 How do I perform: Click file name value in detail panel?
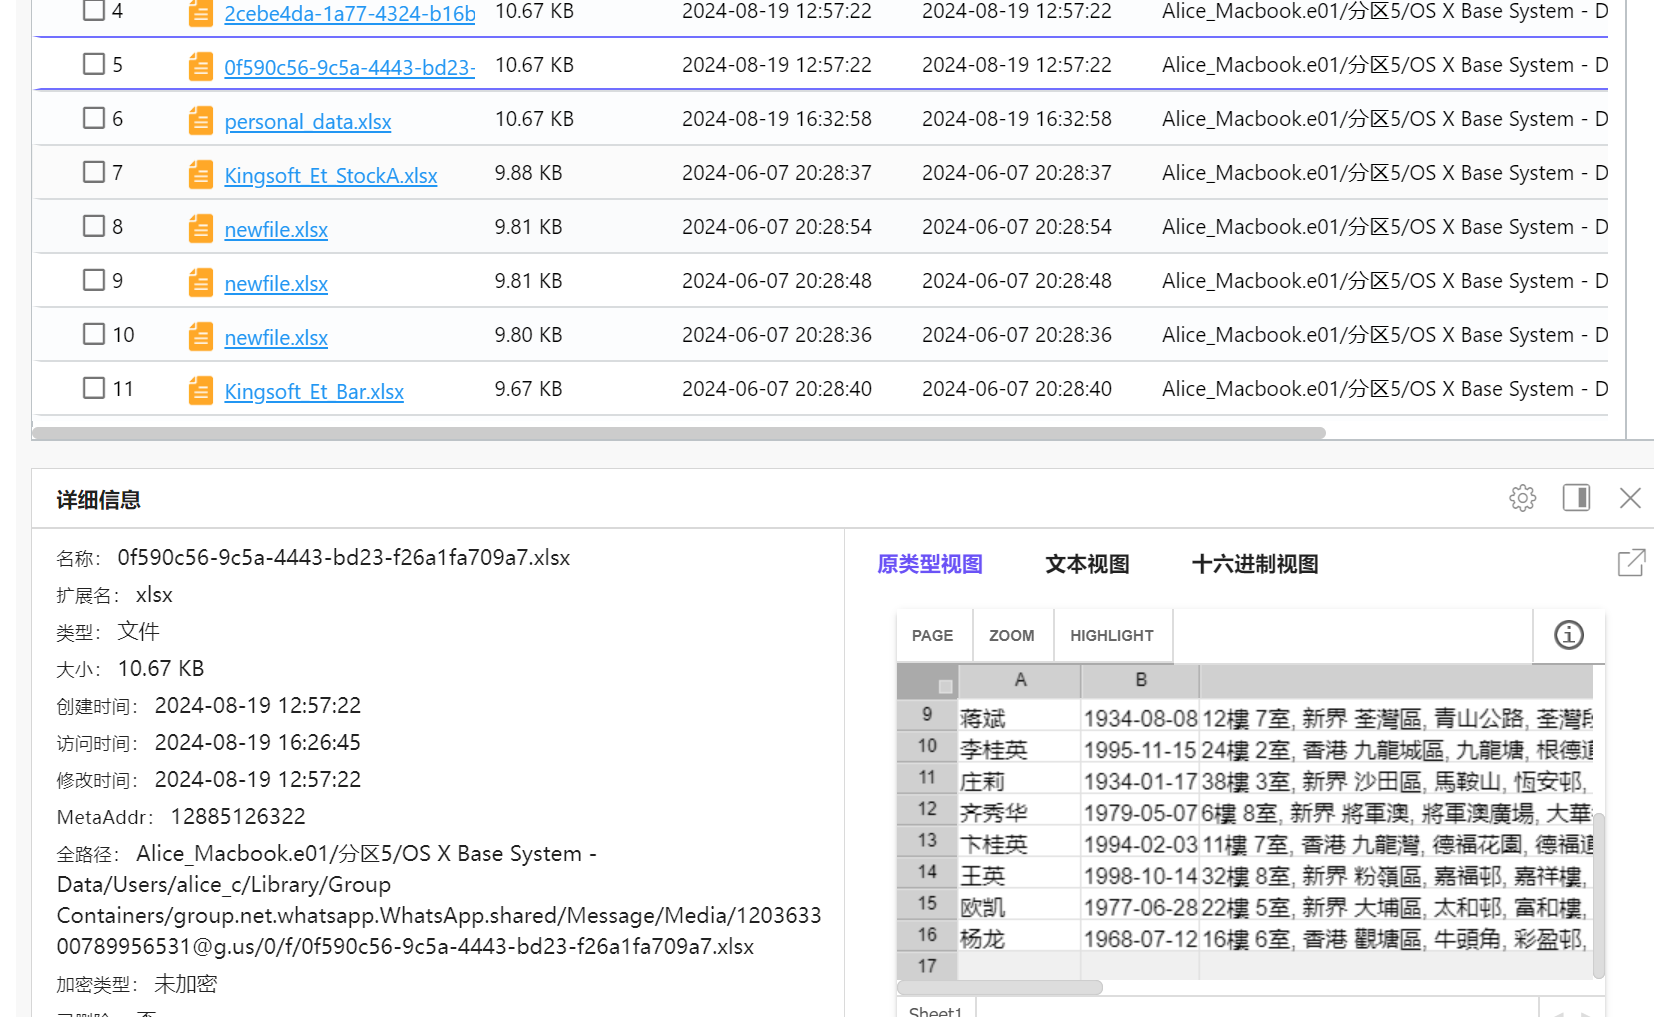point(344,558)
